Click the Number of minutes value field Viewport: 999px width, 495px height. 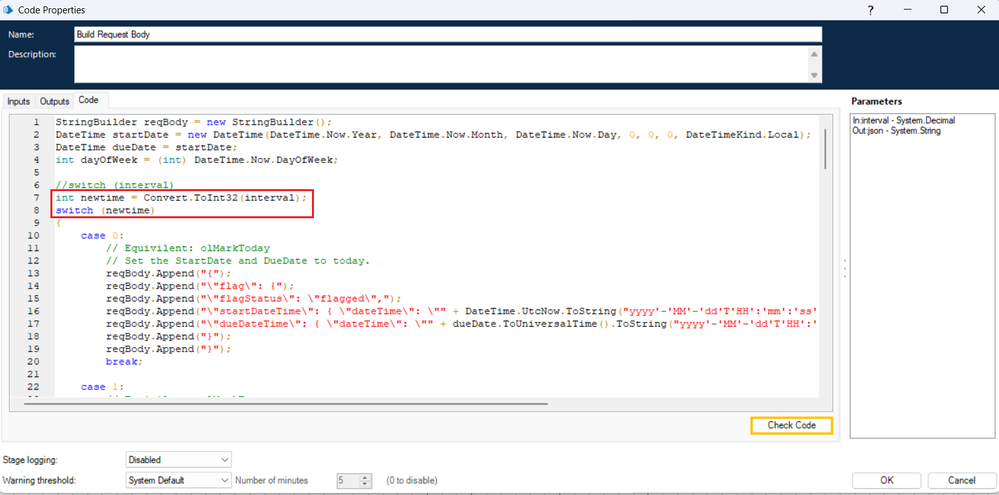[348, 480]
